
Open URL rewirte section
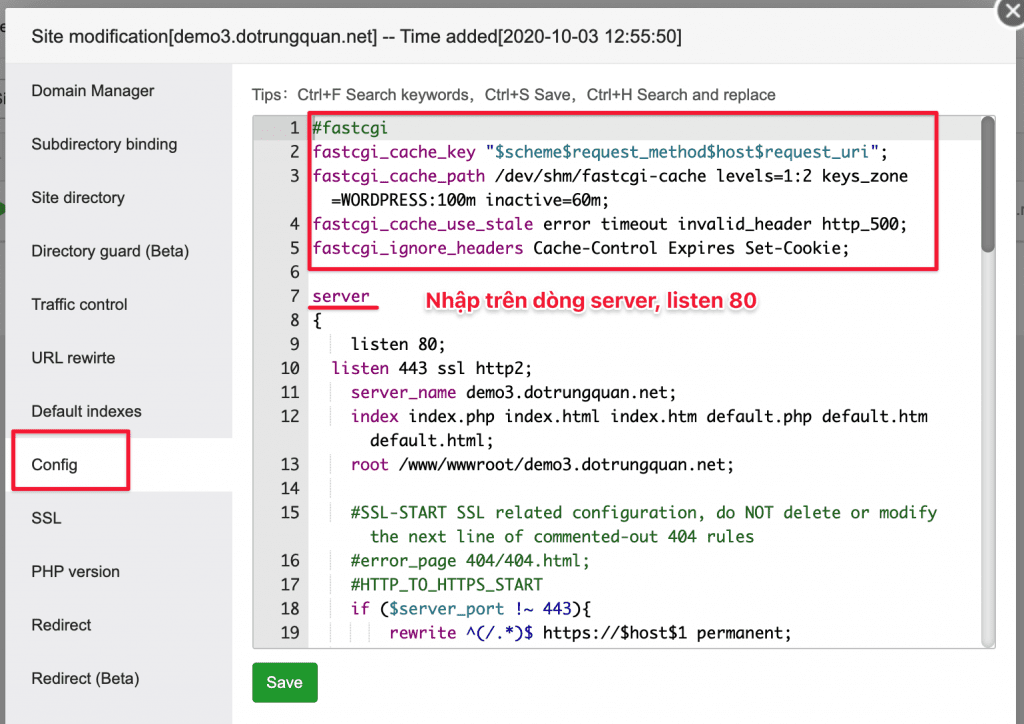pyautogui.click(x=73, y=358)
